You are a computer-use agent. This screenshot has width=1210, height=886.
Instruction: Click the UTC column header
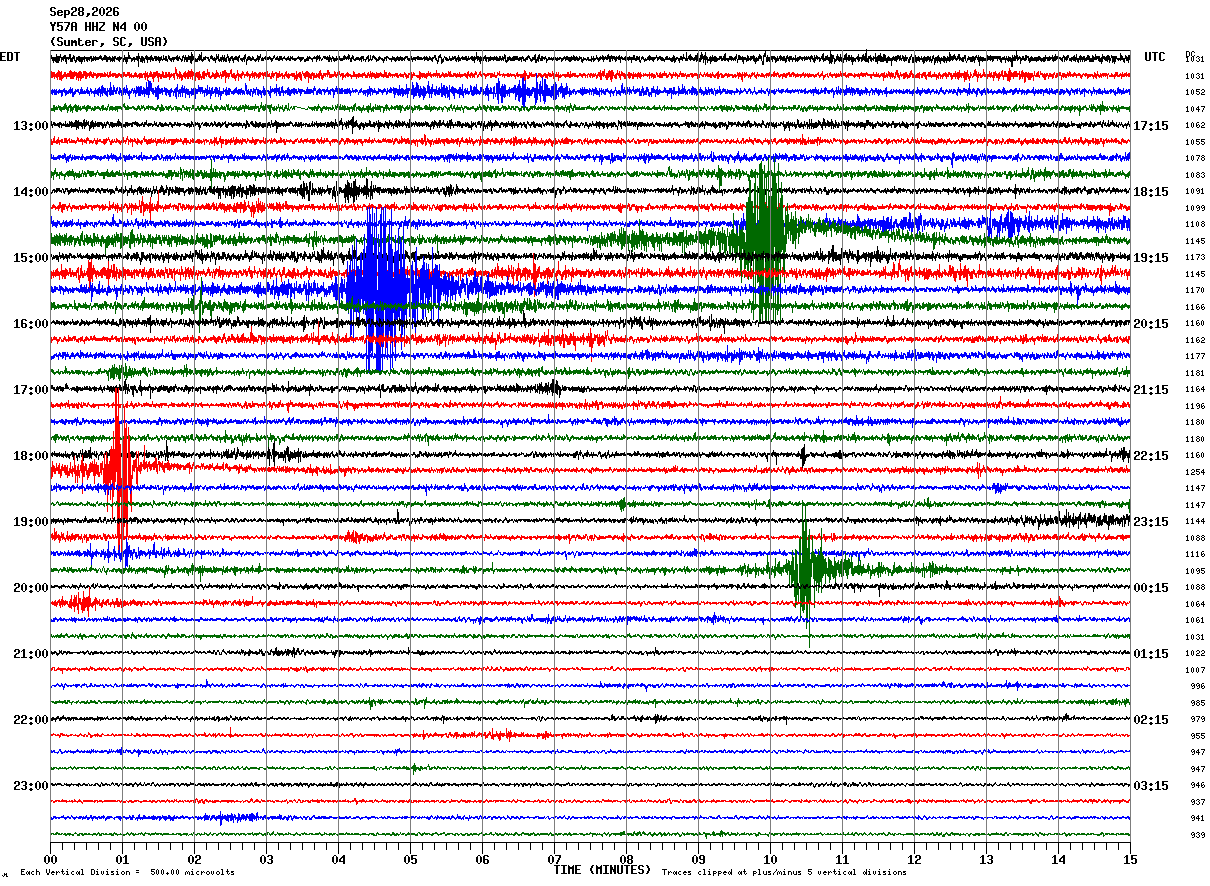pyautogui.click(x=1155, y=57)
